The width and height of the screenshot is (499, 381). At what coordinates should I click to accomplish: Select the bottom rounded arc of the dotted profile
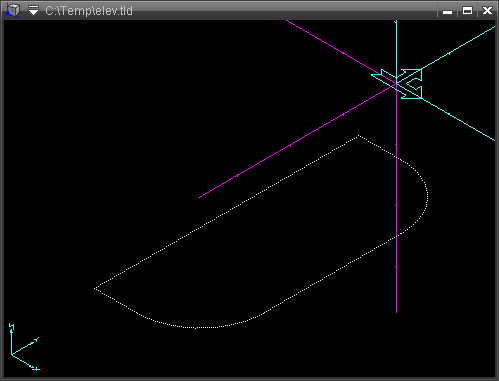point(197,325)
